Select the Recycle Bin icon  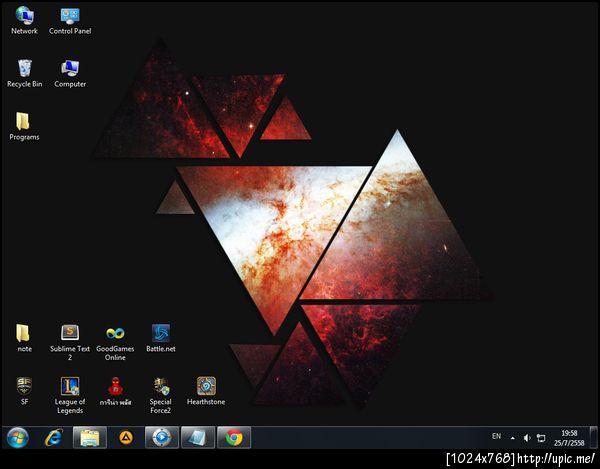pyautogui.click(x=24, y=74)
